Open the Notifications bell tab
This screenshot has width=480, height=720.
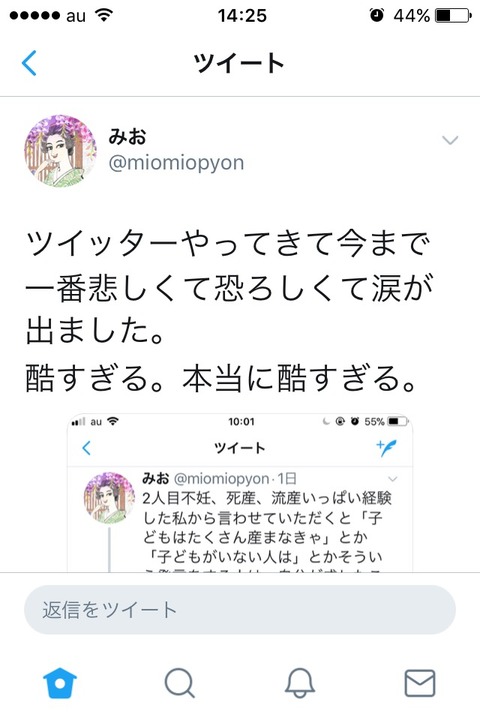pyautogui.click(x=300, y=683)
